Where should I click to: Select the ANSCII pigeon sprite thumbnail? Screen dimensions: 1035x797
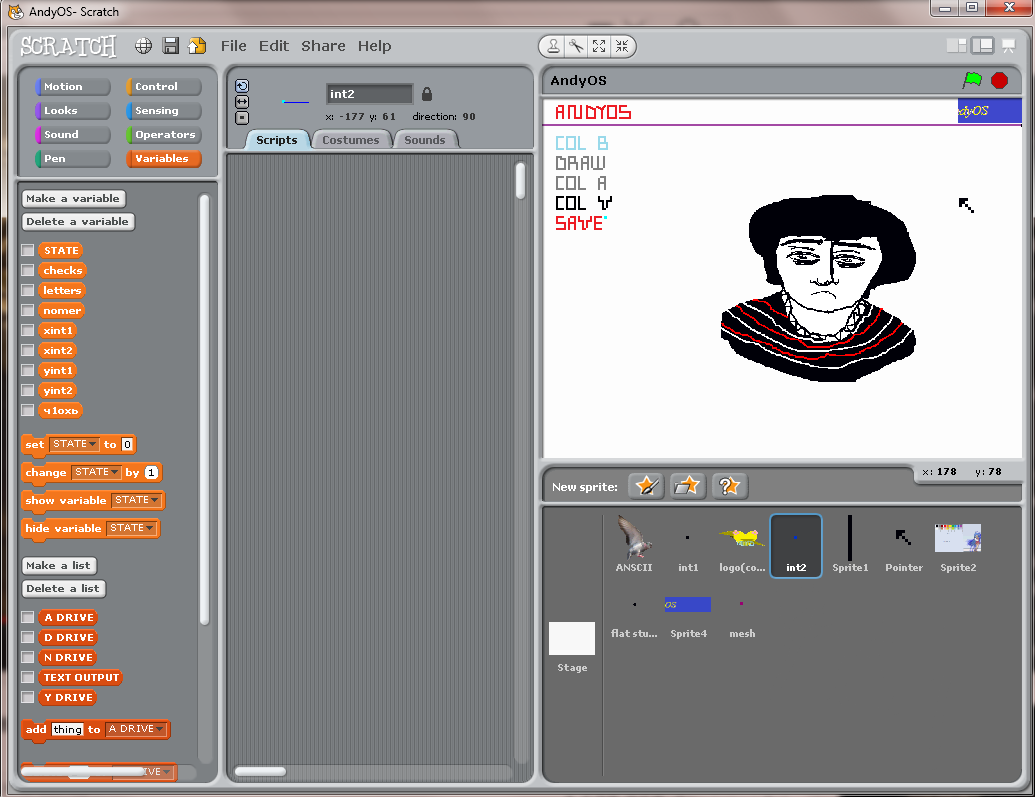click(x=634, y=539)
